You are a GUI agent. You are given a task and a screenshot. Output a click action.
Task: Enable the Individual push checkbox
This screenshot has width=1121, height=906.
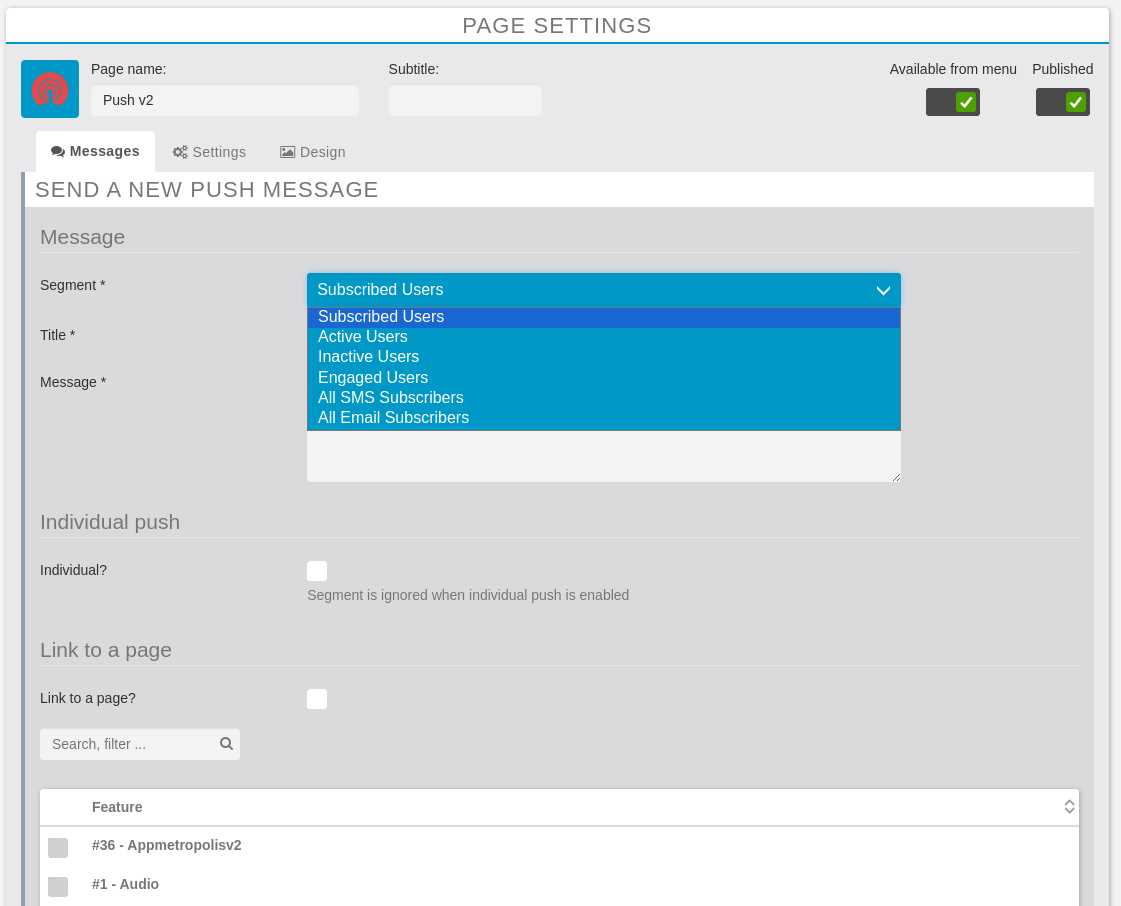[x=317, y=571]
